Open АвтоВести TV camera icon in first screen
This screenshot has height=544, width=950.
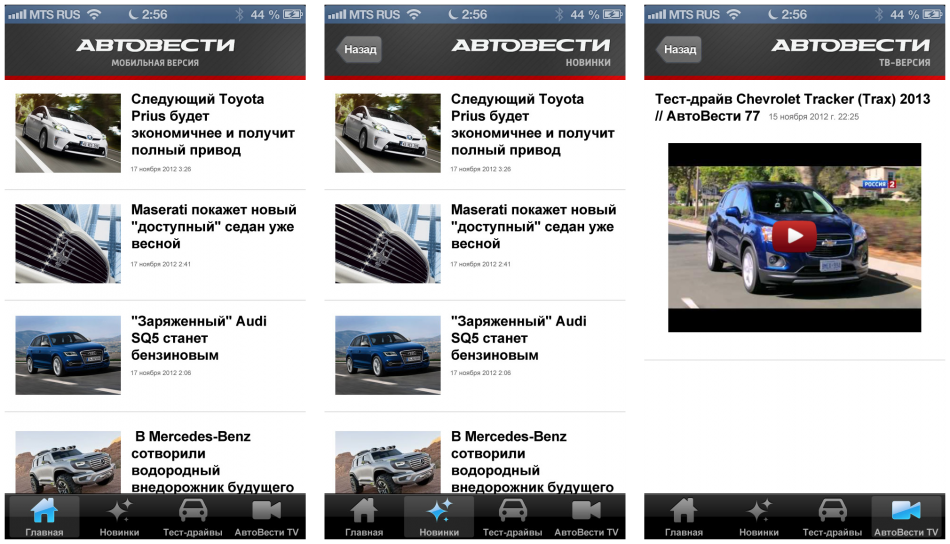[x=267, y=511]
